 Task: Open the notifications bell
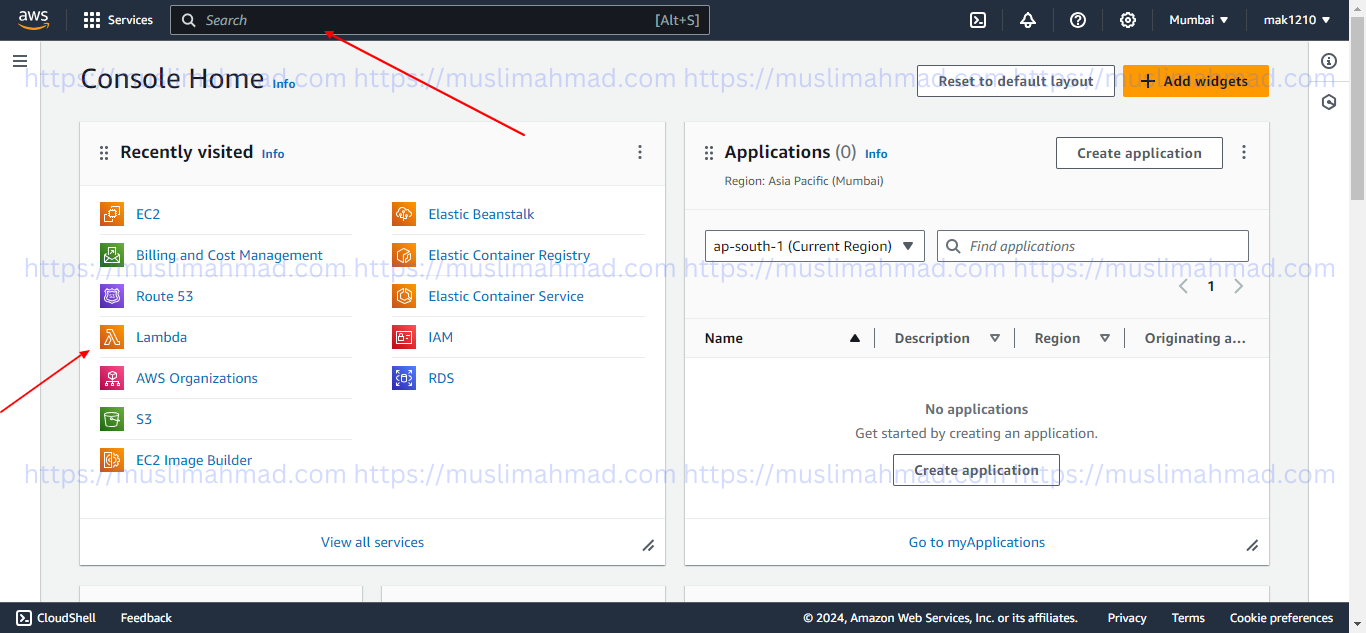click(x=1028, y=20)
